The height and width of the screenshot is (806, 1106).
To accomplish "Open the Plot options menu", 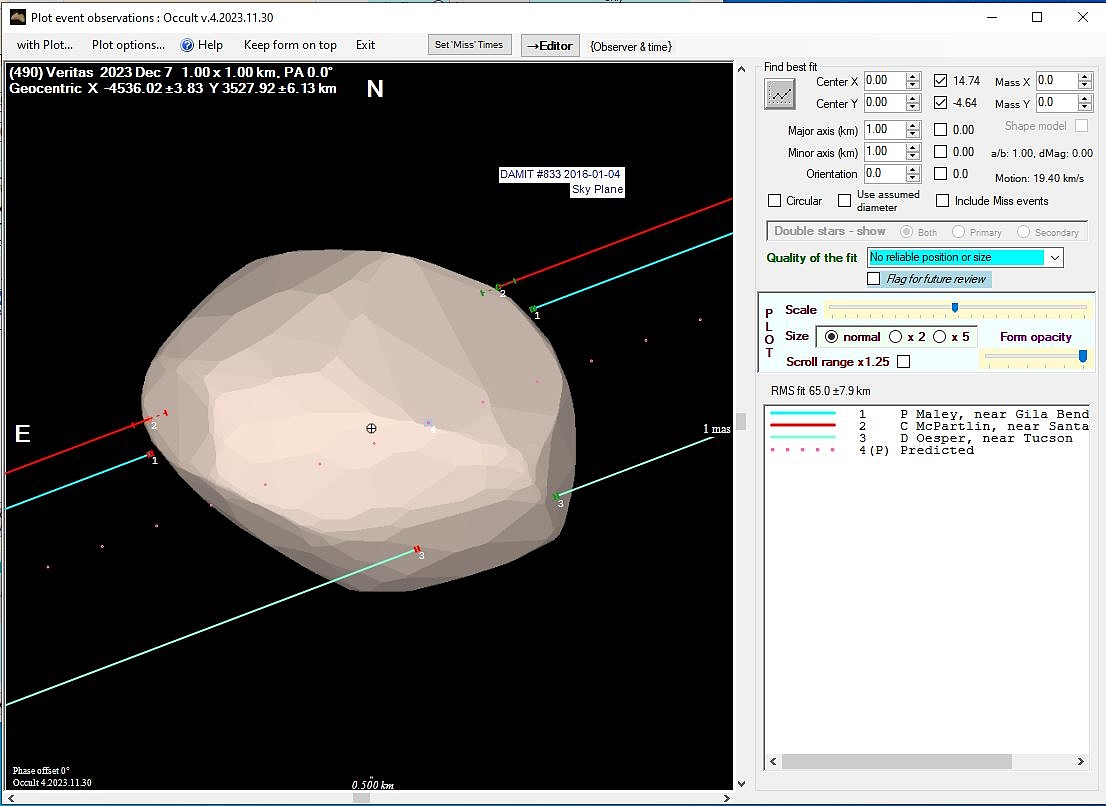I will [128, 45].
